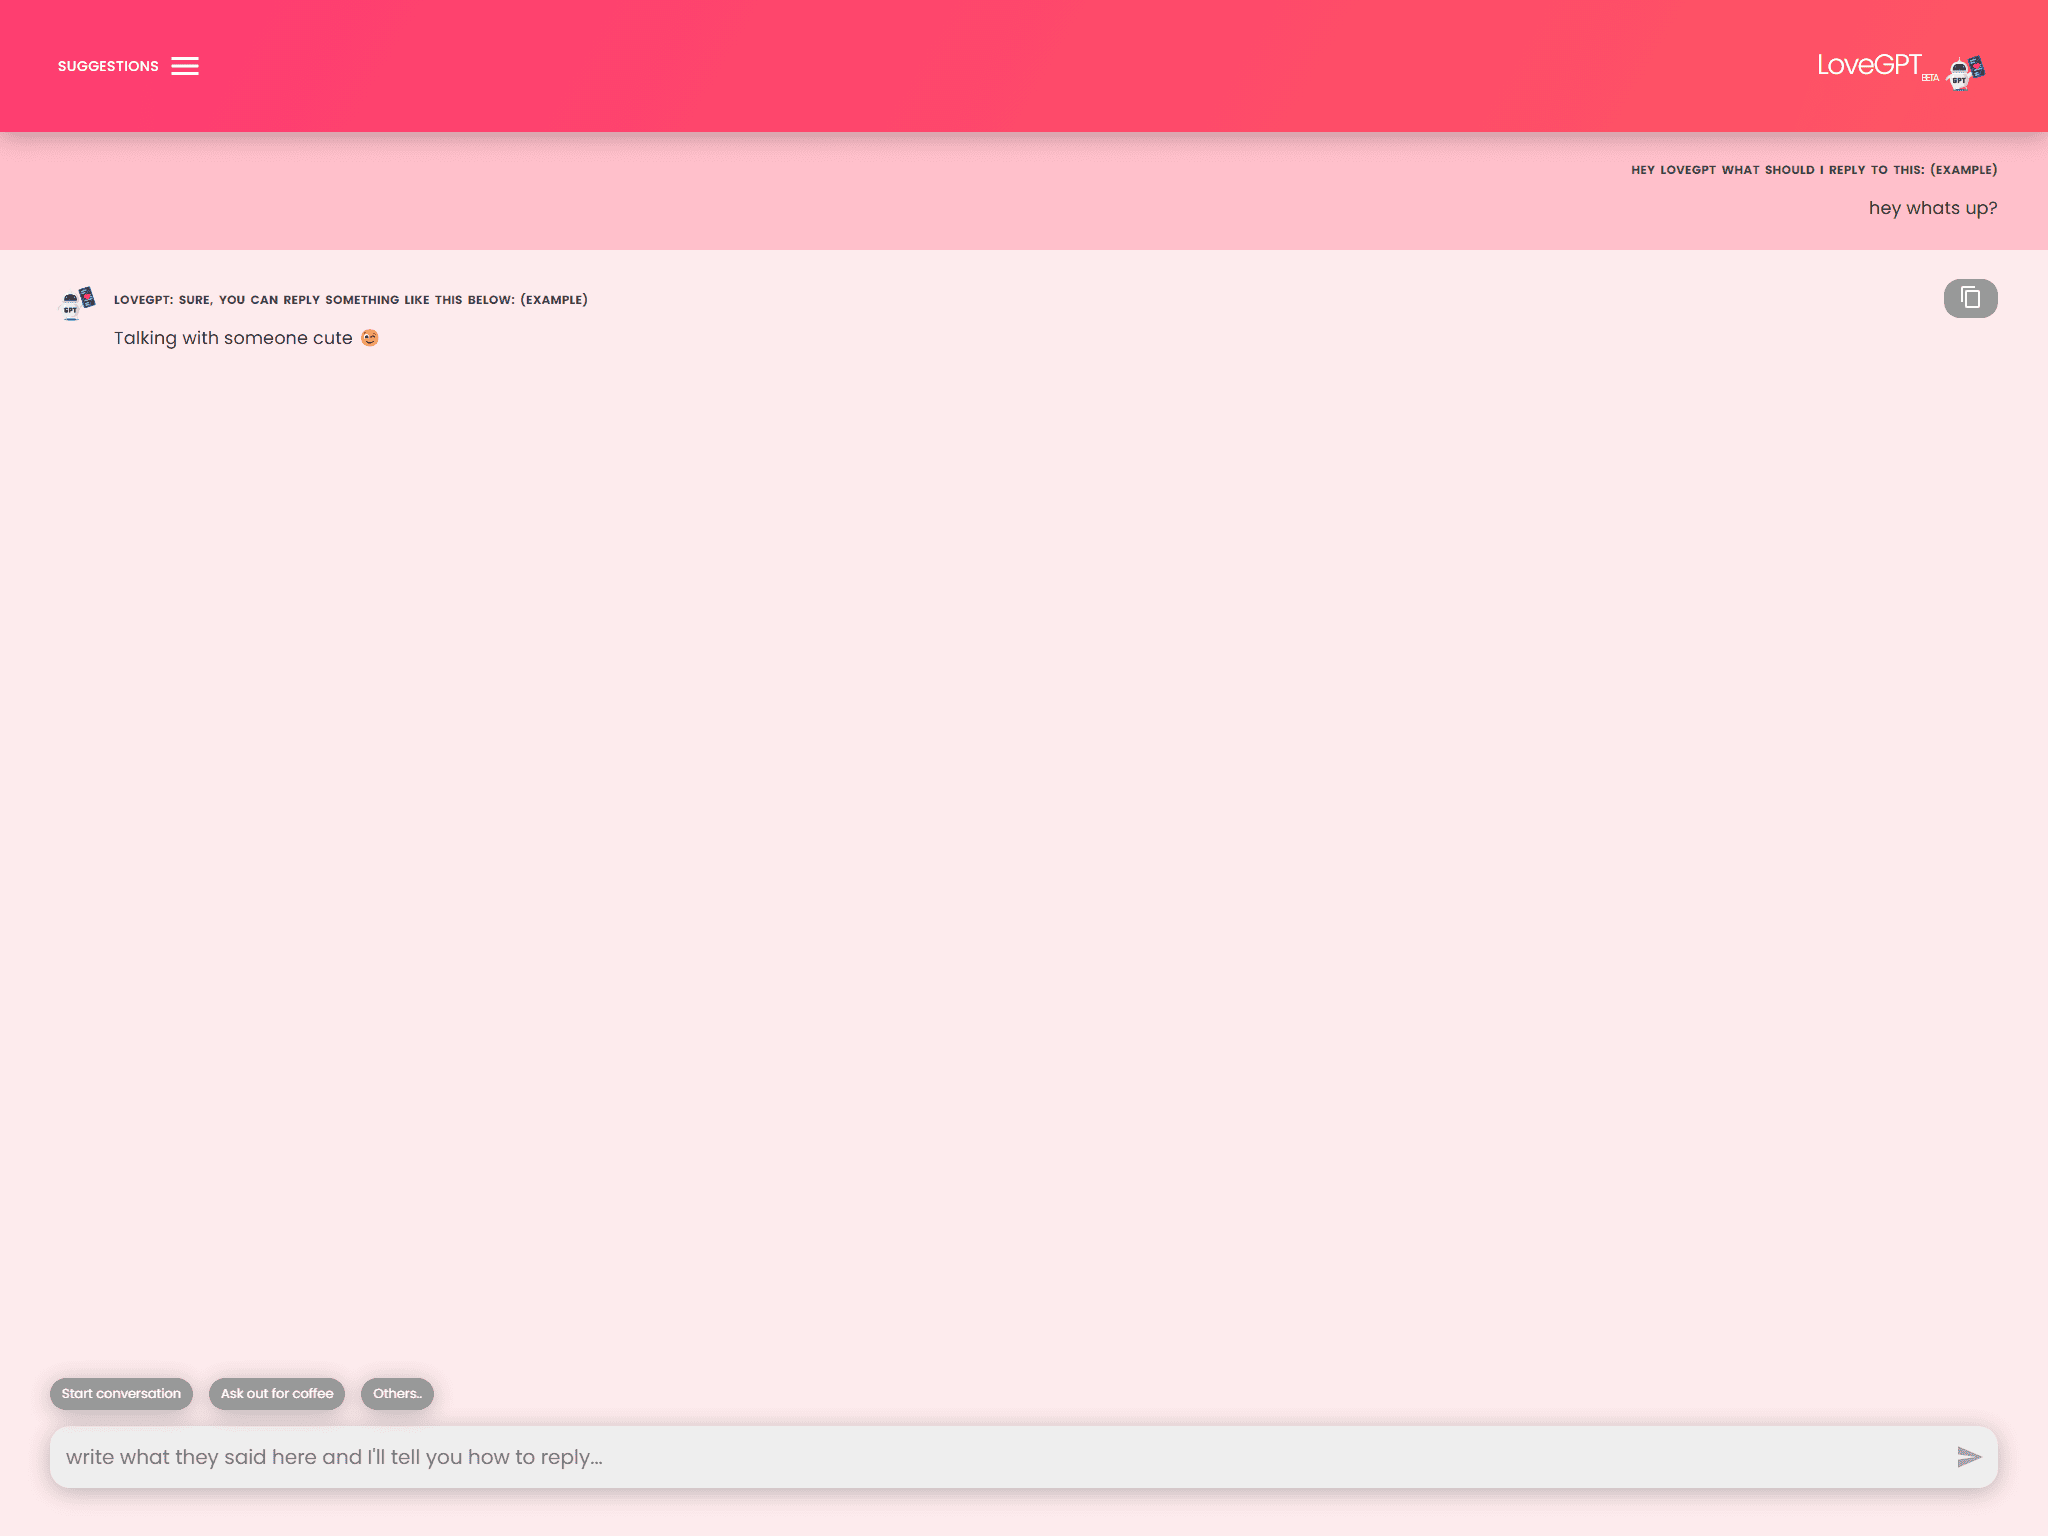The width and height of the screenshot is (2048, 1536).
Task: Click the 'Talking with someone cute' reply text
Action: [233, 338]
